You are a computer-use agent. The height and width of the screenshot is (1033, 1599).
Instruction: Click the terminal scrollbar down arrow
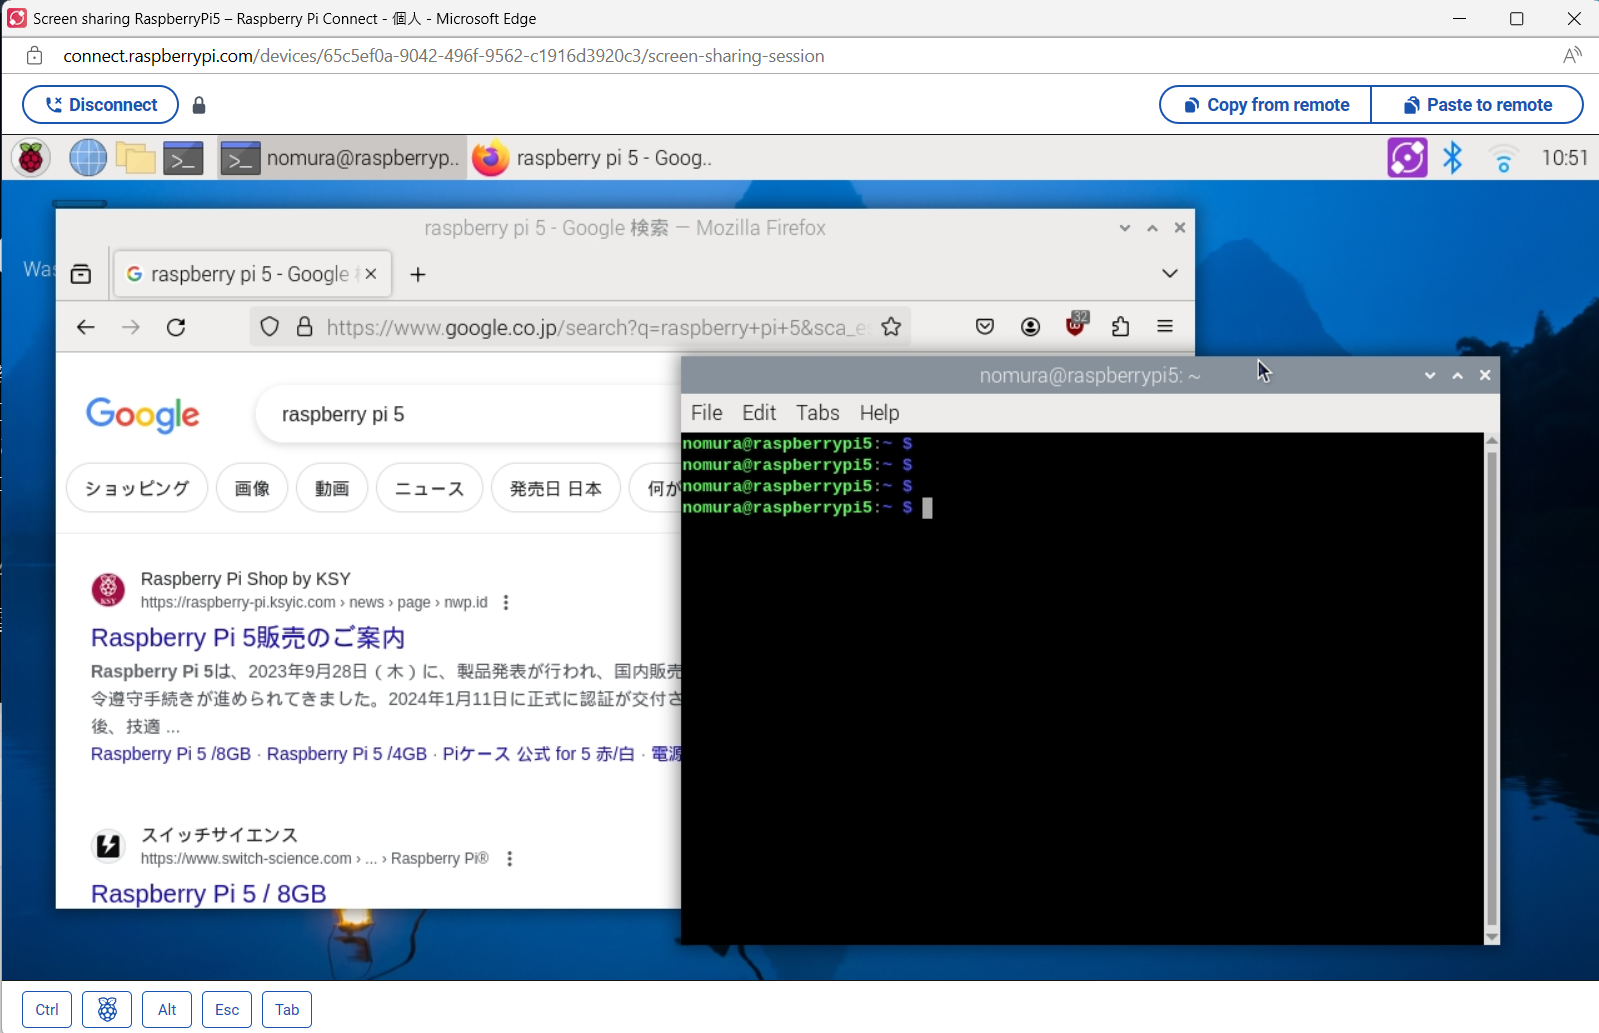click(x=1491, y=937)
